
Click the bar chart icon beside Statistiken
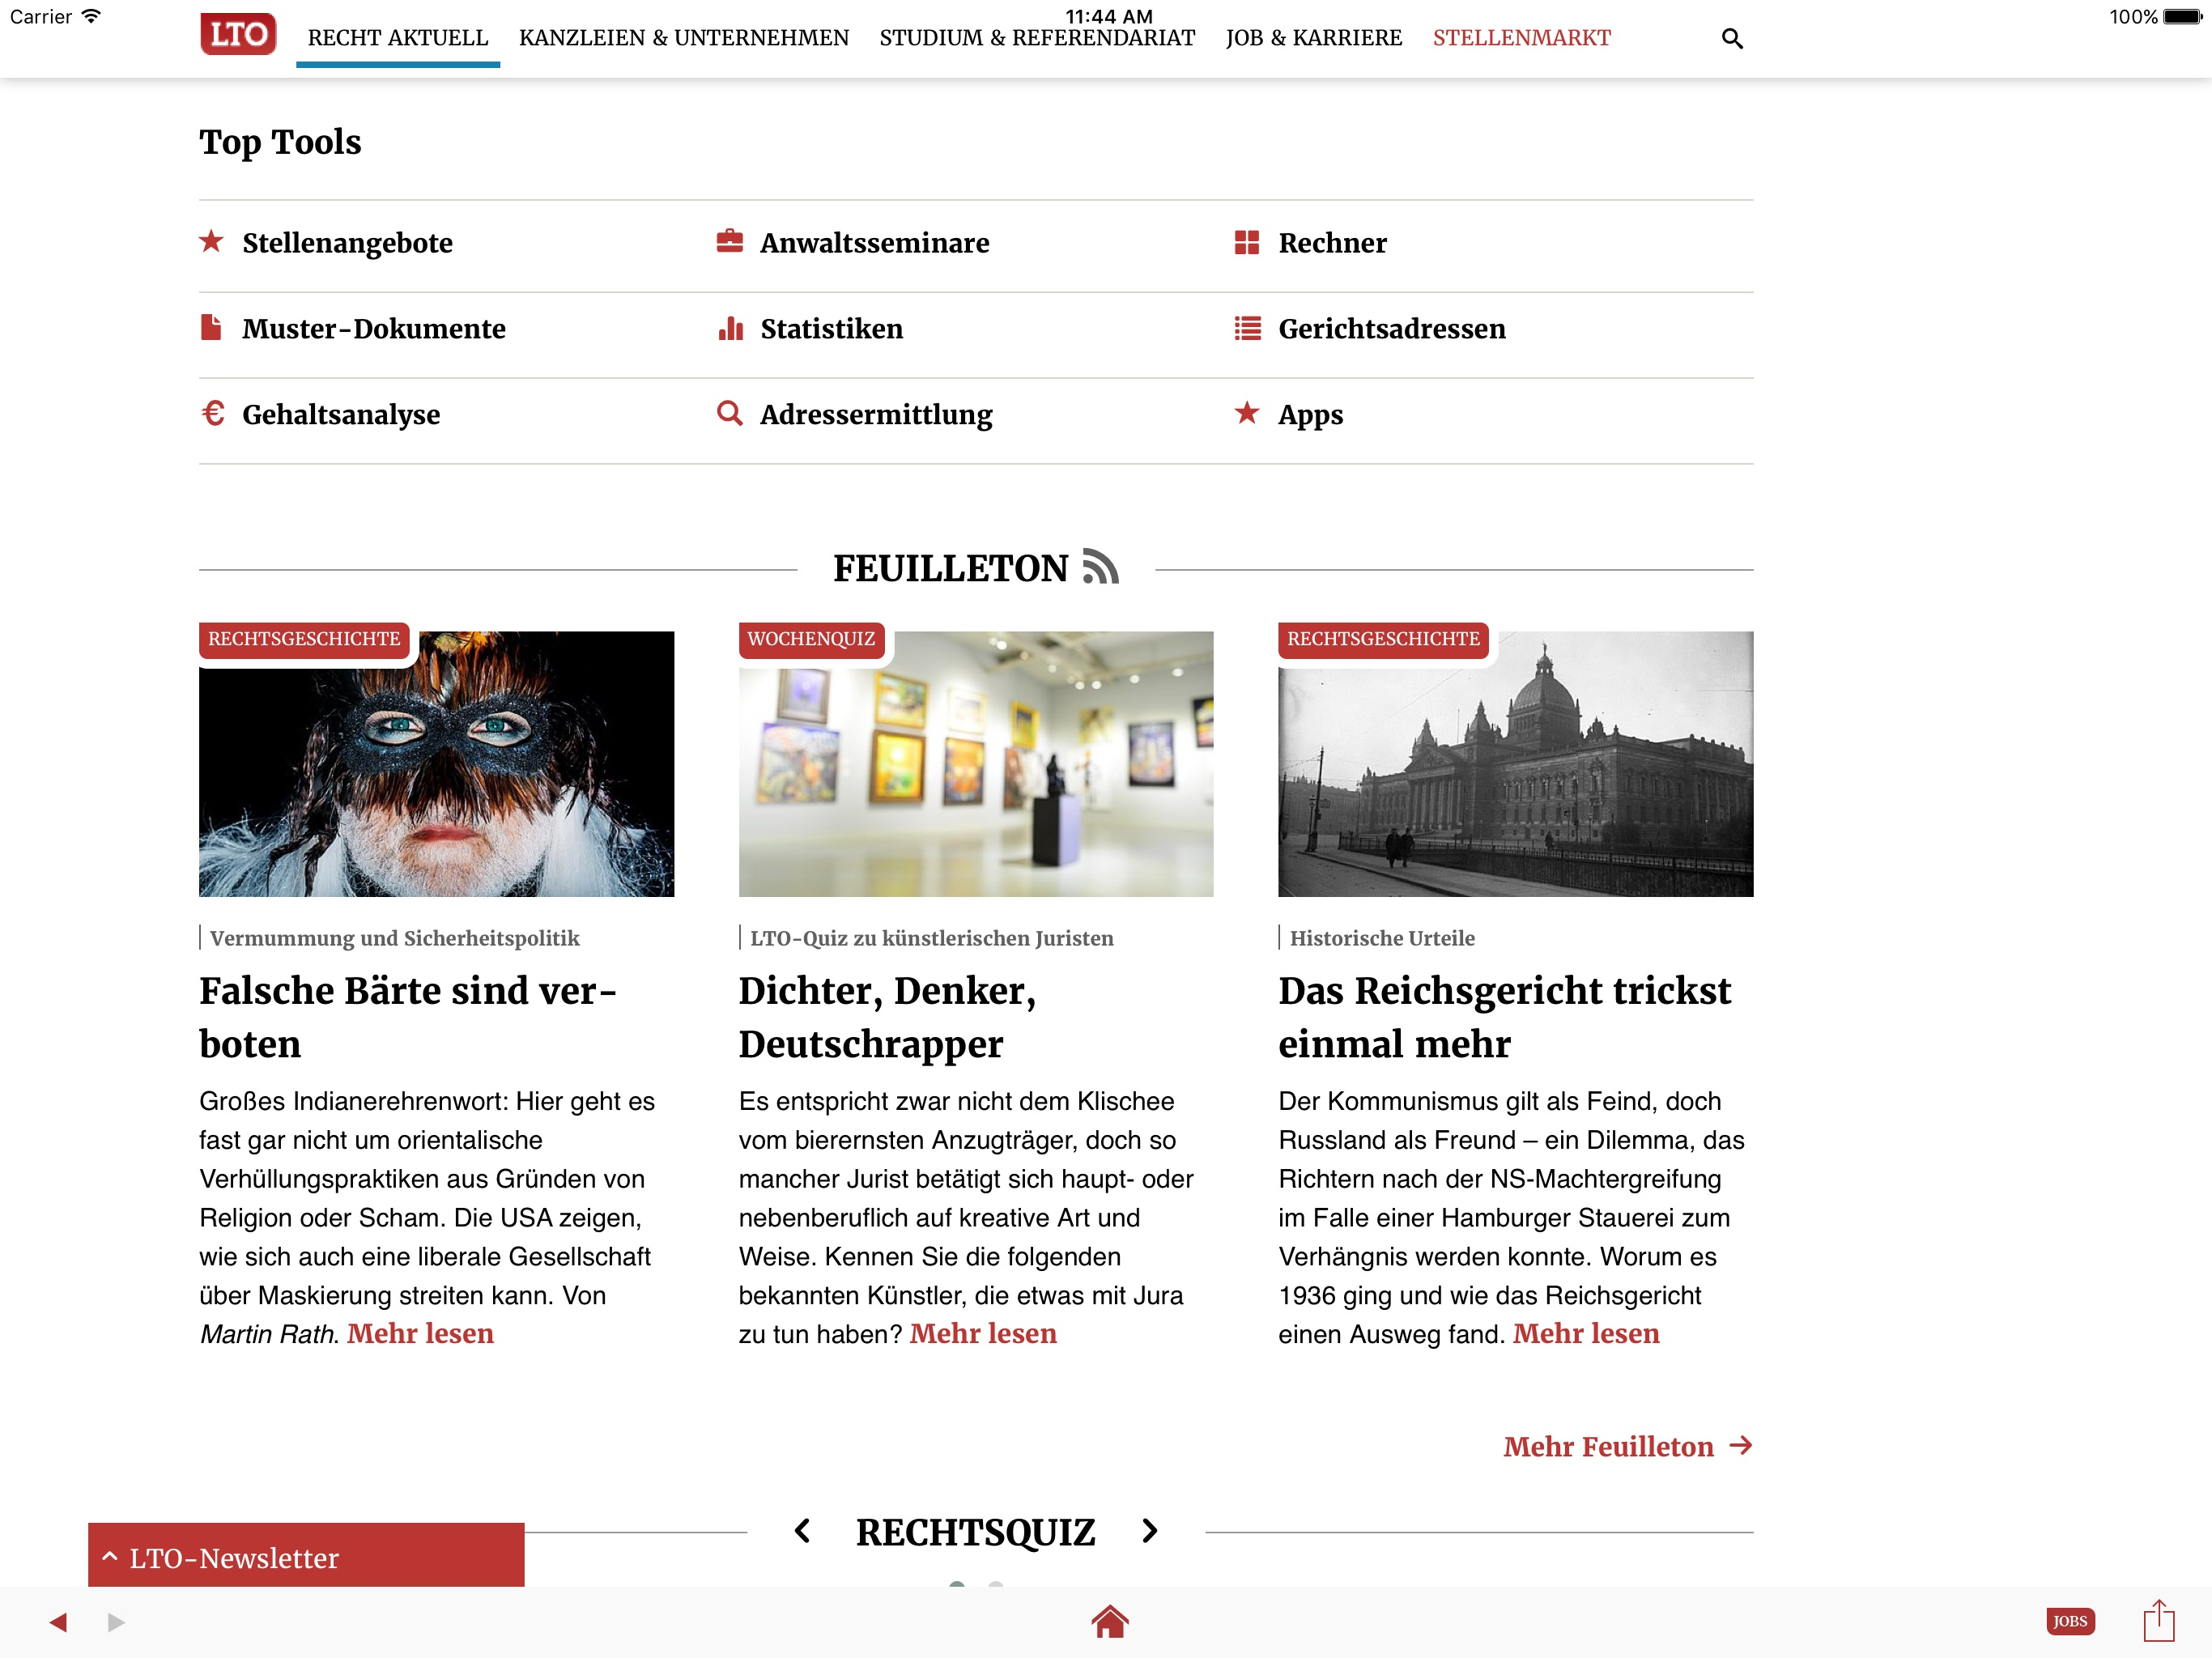730,328
